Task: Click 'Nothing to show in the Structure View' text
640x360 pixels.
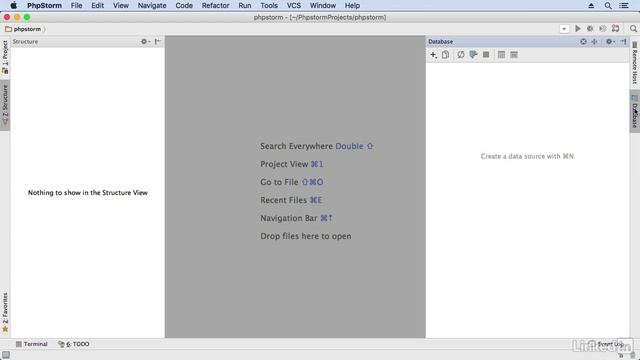Action: [88, 193]
